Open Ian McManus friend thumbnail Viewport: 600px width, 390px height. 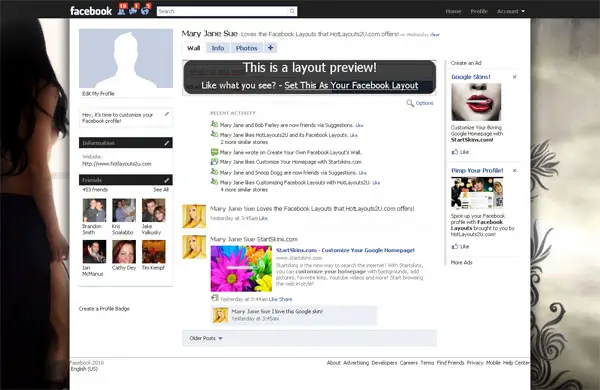[95, 251]
